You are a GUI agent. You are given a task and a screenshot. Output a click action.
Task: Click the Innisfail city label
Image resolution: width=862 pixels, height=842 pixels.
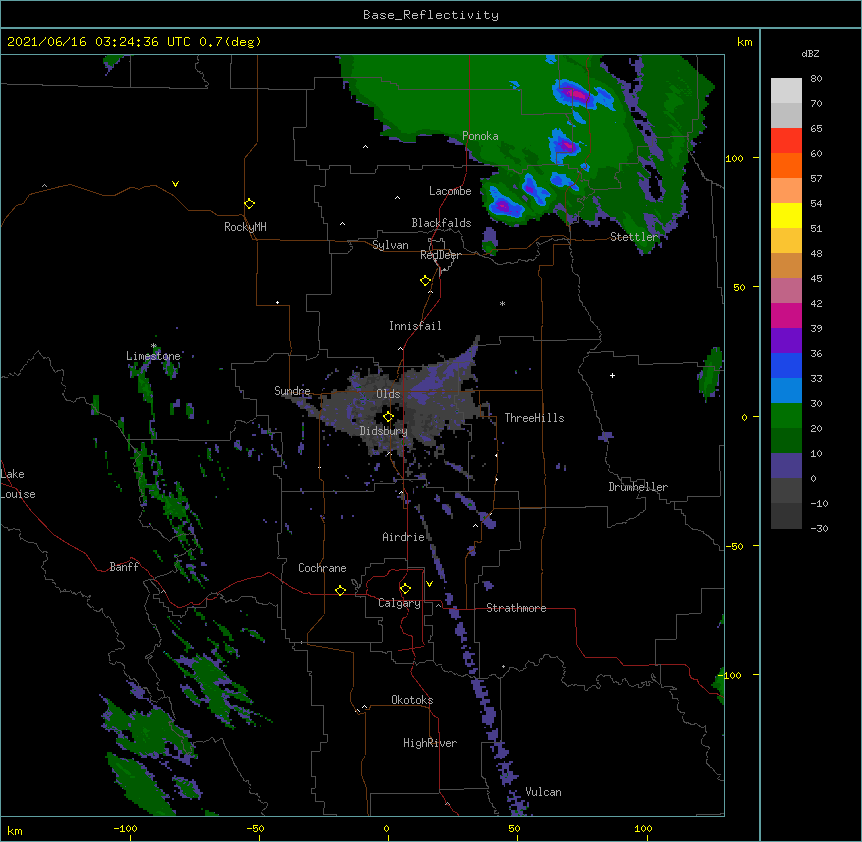415,326
